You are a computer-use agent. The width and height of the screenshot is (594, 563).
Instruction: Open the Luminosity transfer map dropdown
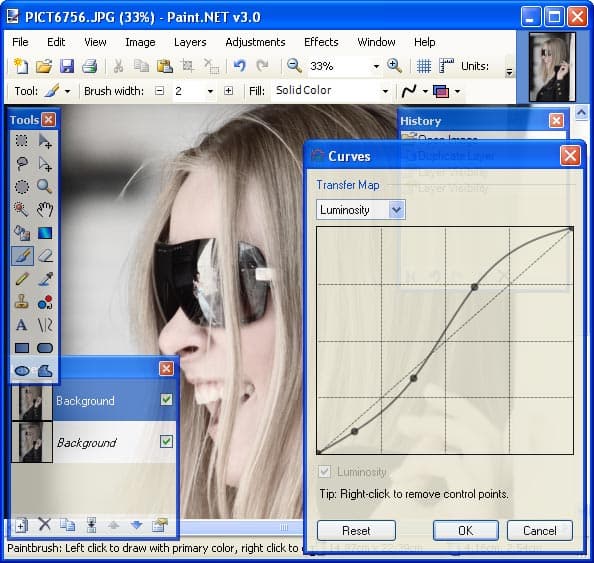click(x=396, y=210)
